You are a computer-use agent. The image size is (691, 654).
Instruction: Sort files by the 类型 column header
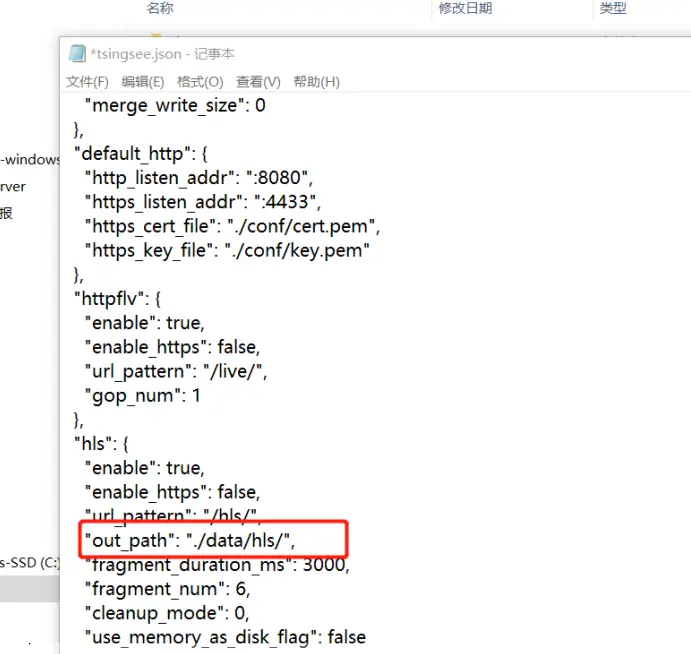coord(612,9)
